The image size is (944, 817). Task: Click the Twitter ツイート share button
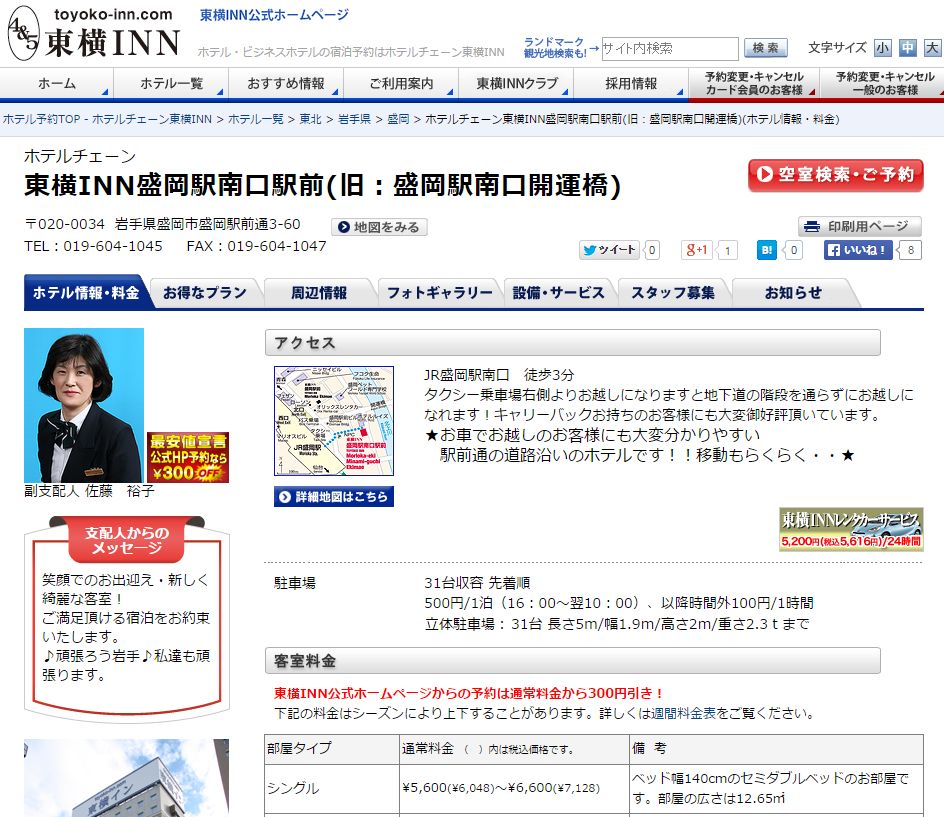tap(609, 250)
